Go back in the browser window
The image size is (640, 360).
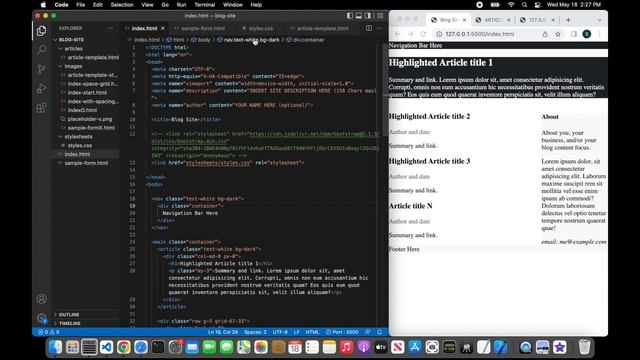[x=398, y=34]
